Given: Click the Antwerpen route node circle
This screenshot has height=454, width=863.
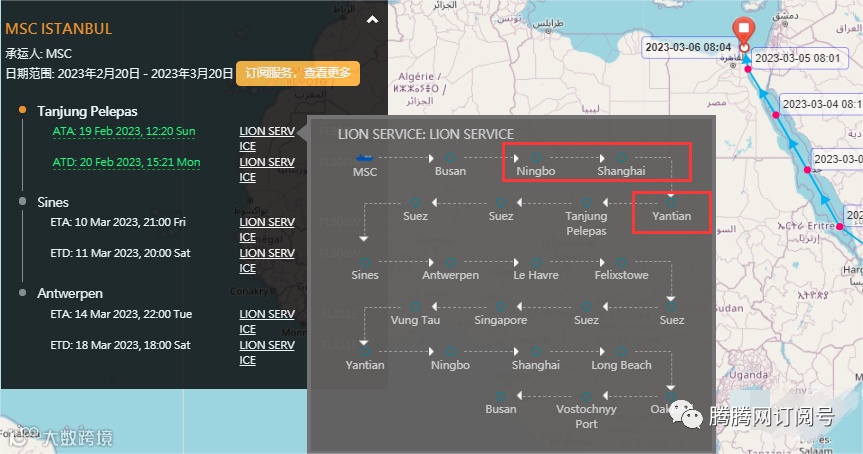Looking at the screenshot, I should [x=450, y=262].
